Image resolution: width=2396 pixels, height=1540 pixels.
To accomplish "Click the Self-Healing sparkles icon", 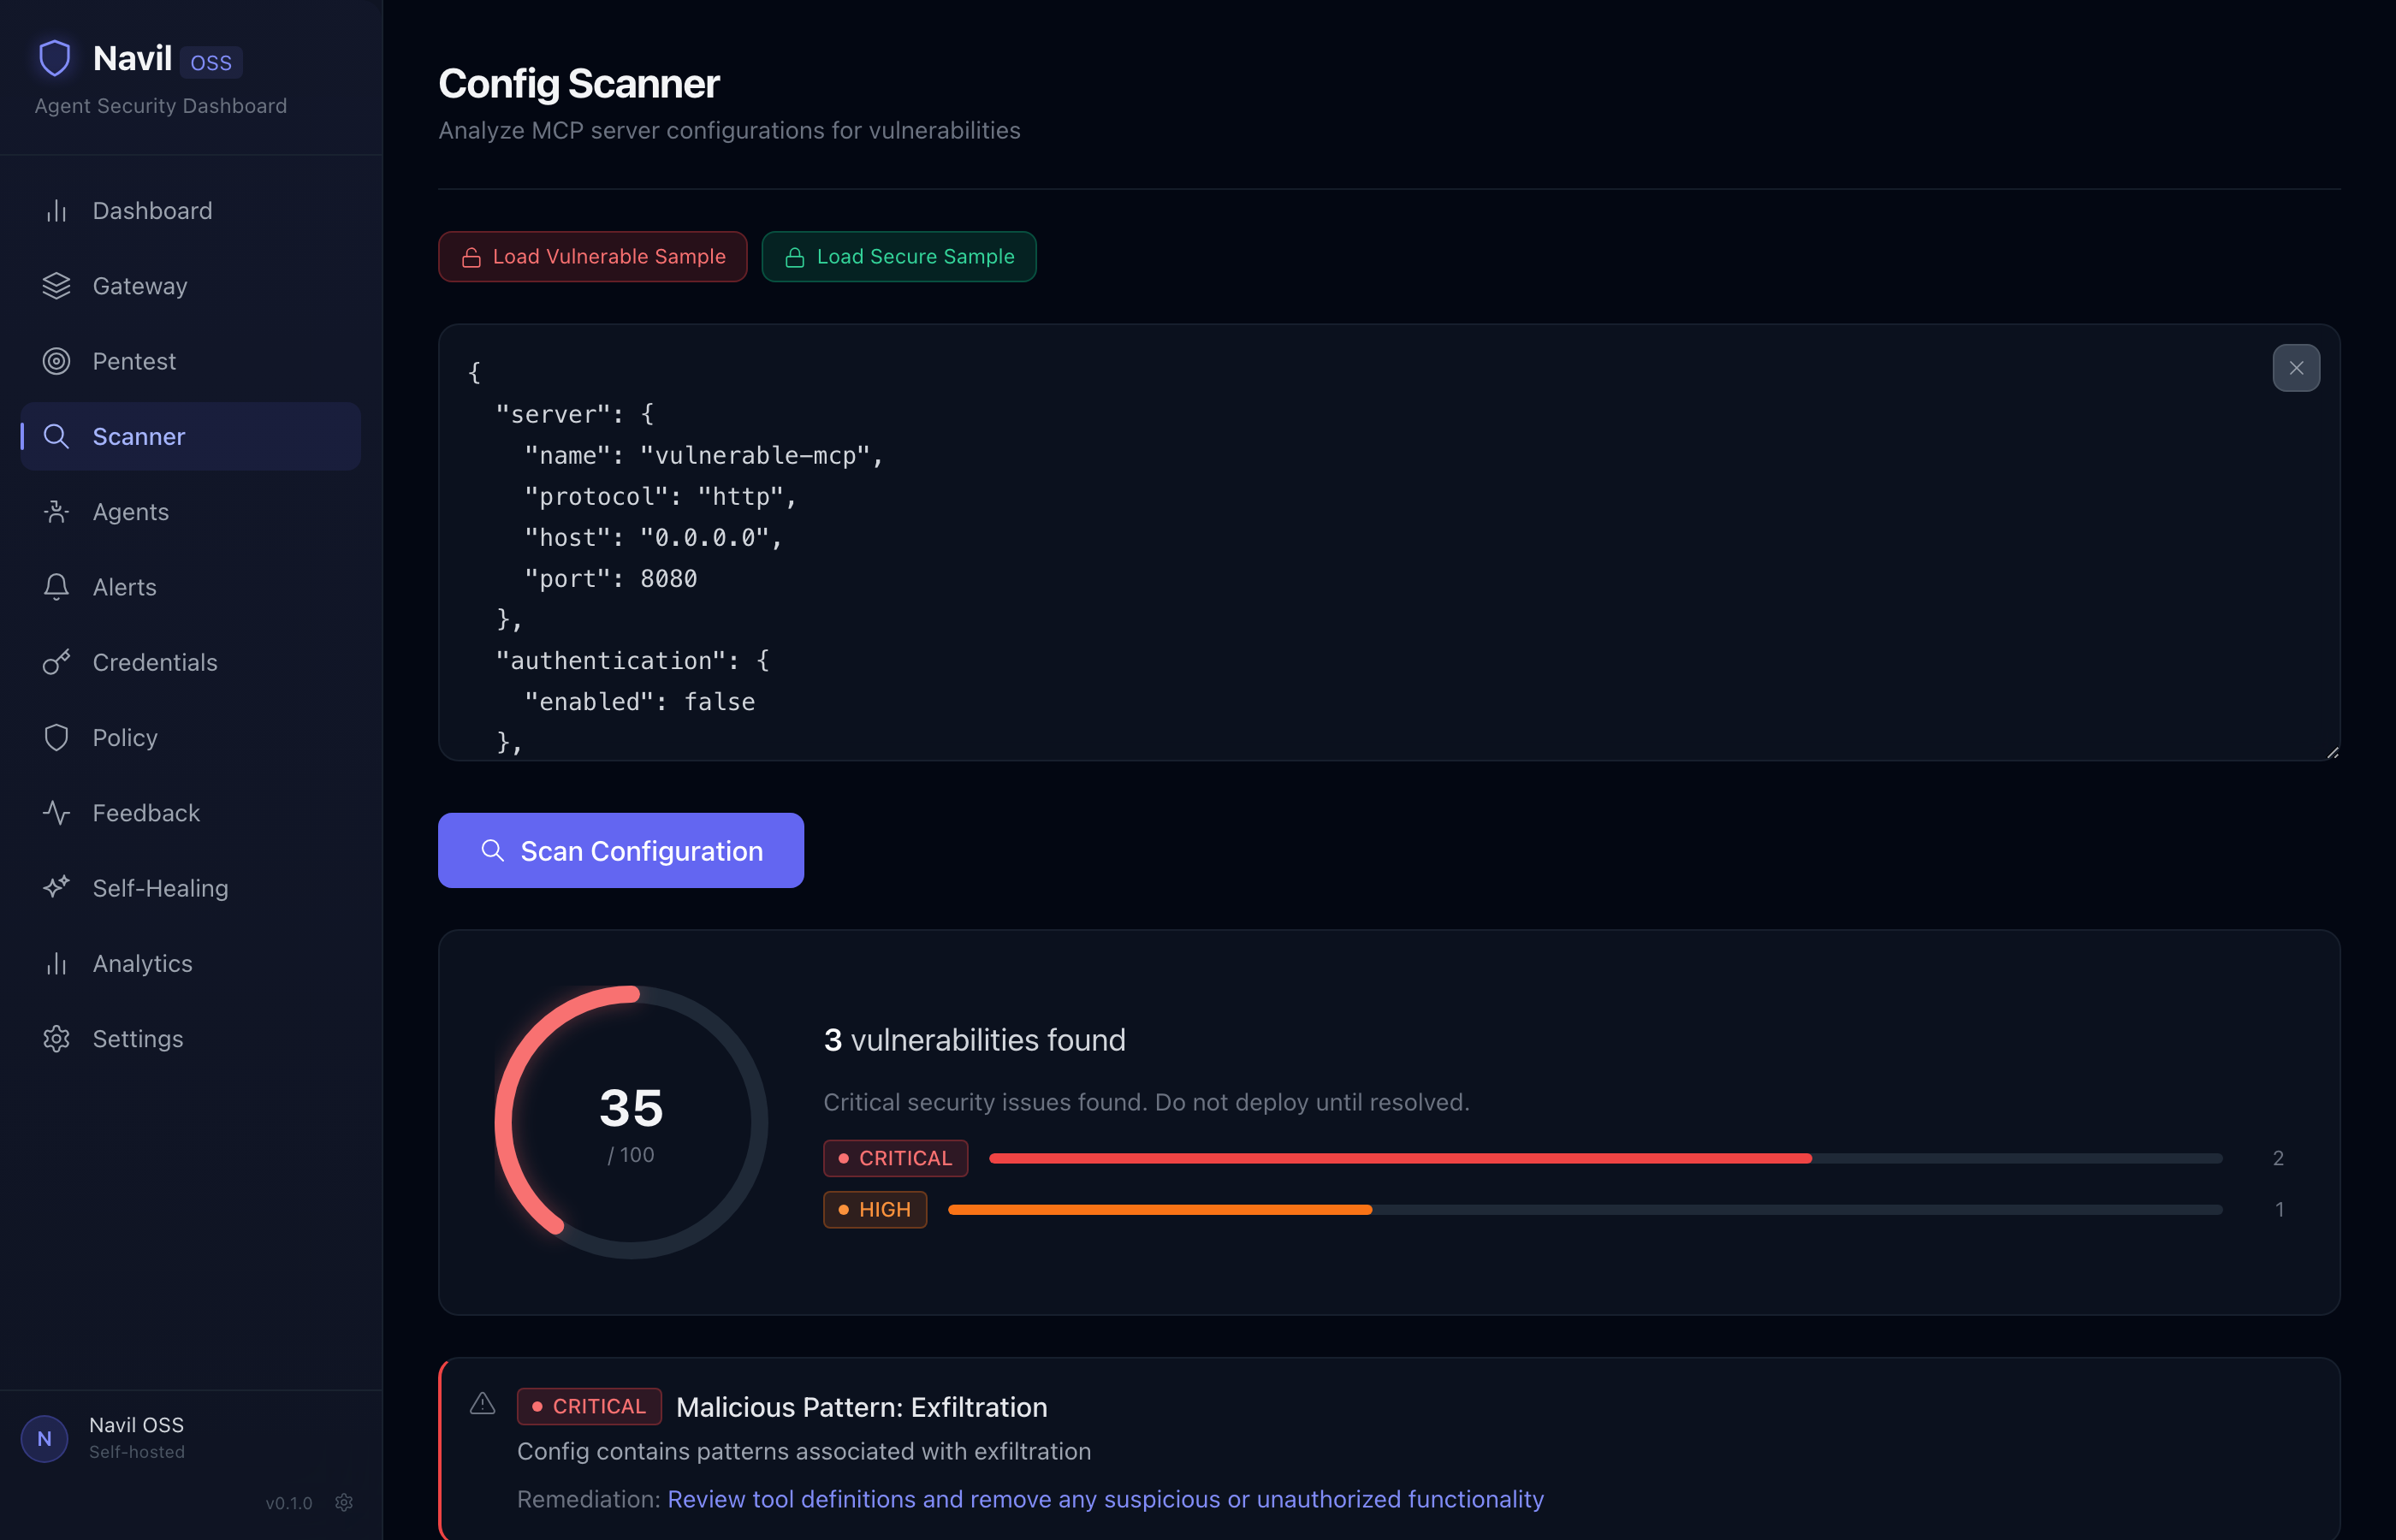I will tap(56, 887).
